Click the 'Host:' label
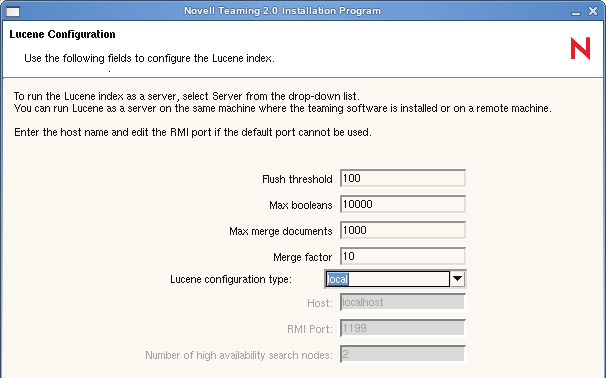Viewport: 606px width, 378px height. pos(320,303)
